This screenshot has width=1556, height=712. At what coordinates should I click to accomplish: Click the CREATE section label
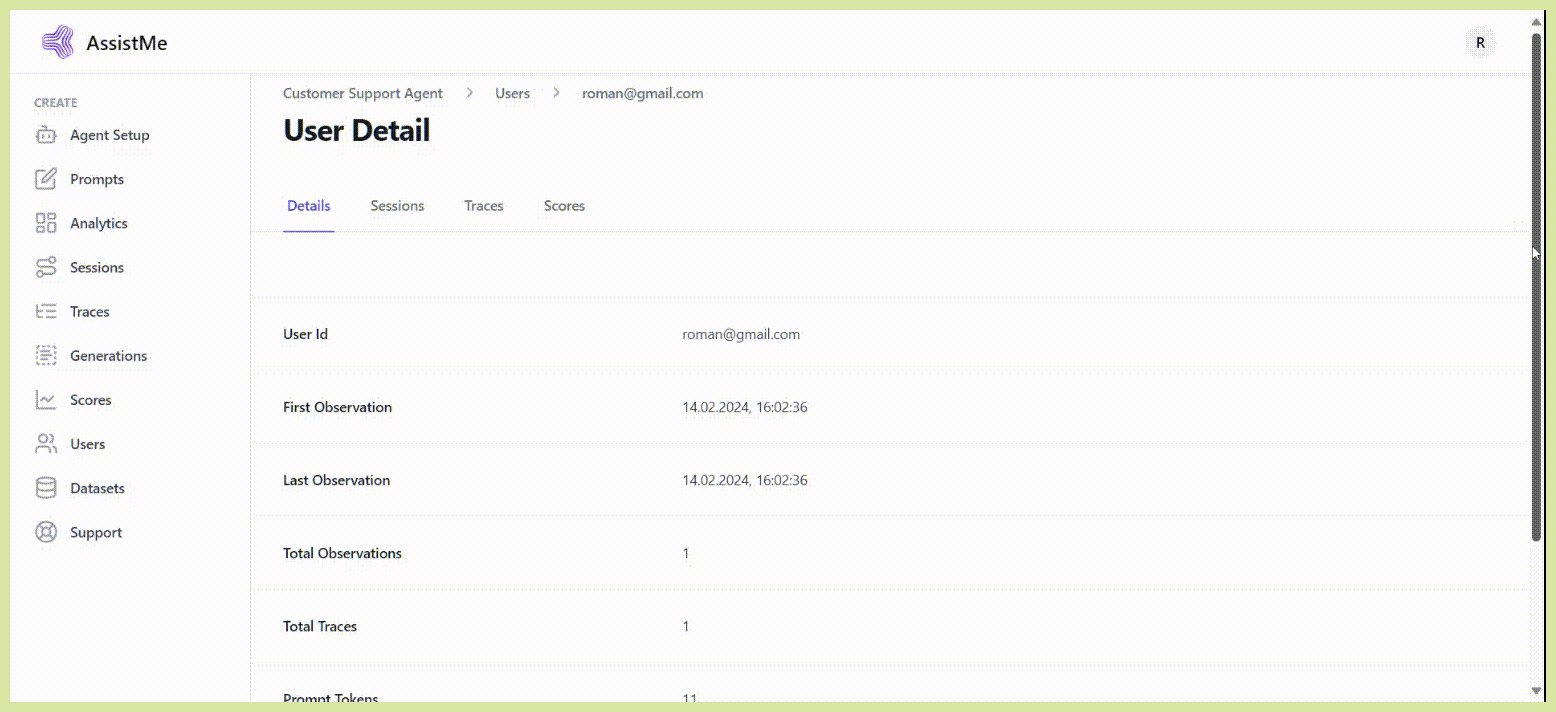point(56,103)
